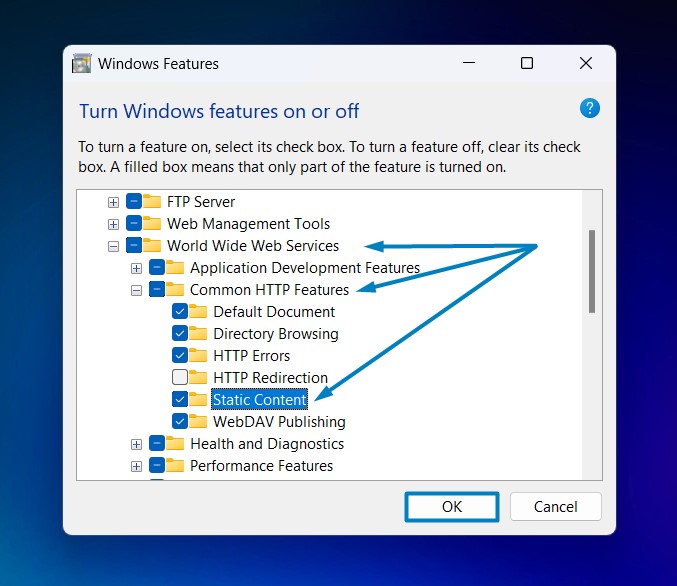Toggle the Application Development Features checkbox
This screenshot has height=586, width=677.
pos(157,267)
